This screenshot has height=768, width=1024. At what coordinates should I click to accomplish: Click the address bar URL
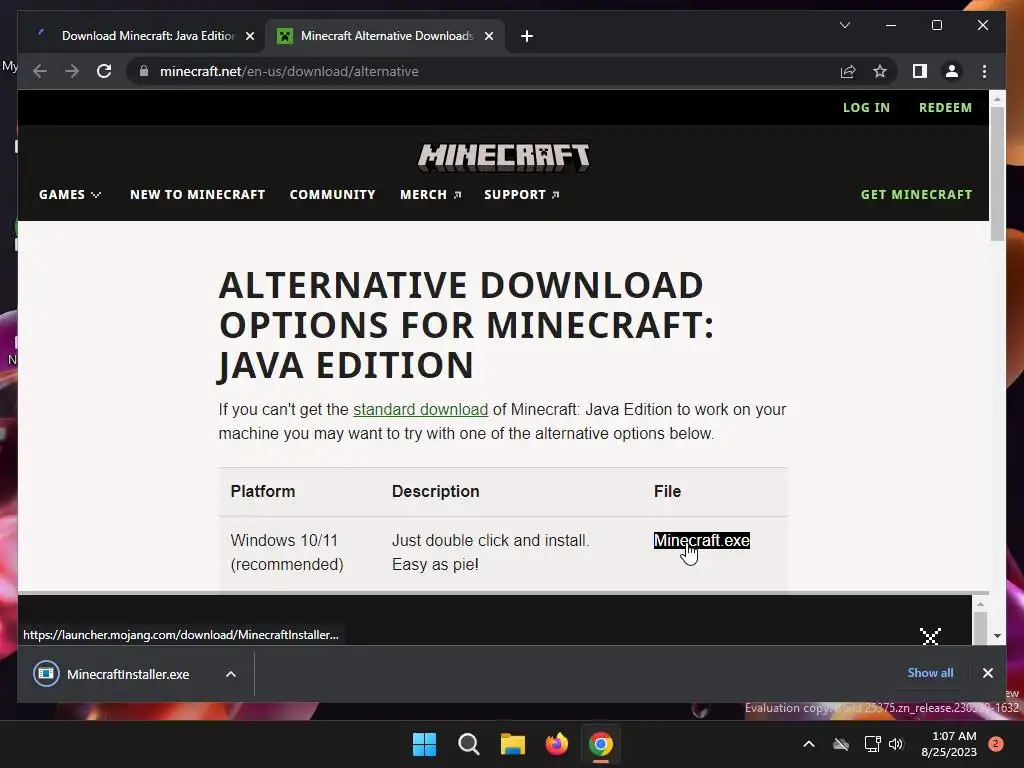click(289, 71)
